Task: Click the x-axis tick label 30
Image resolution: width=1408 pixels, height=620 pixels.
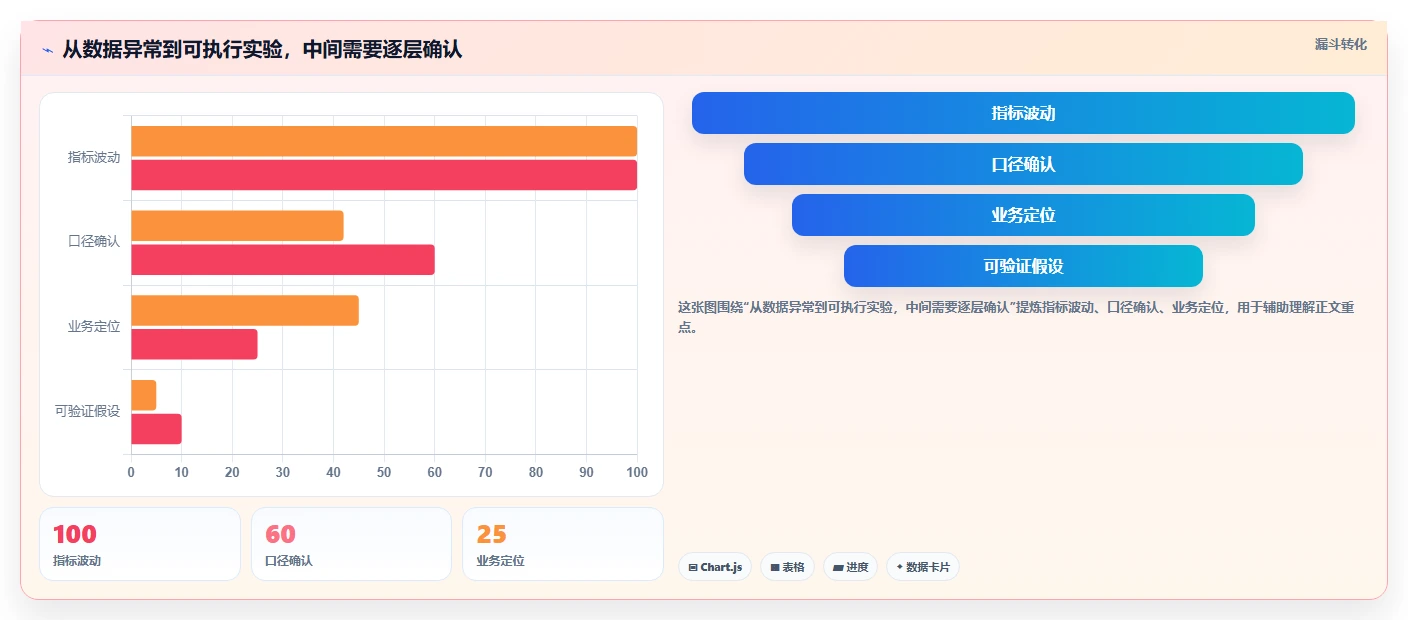Action: point(283,473)
